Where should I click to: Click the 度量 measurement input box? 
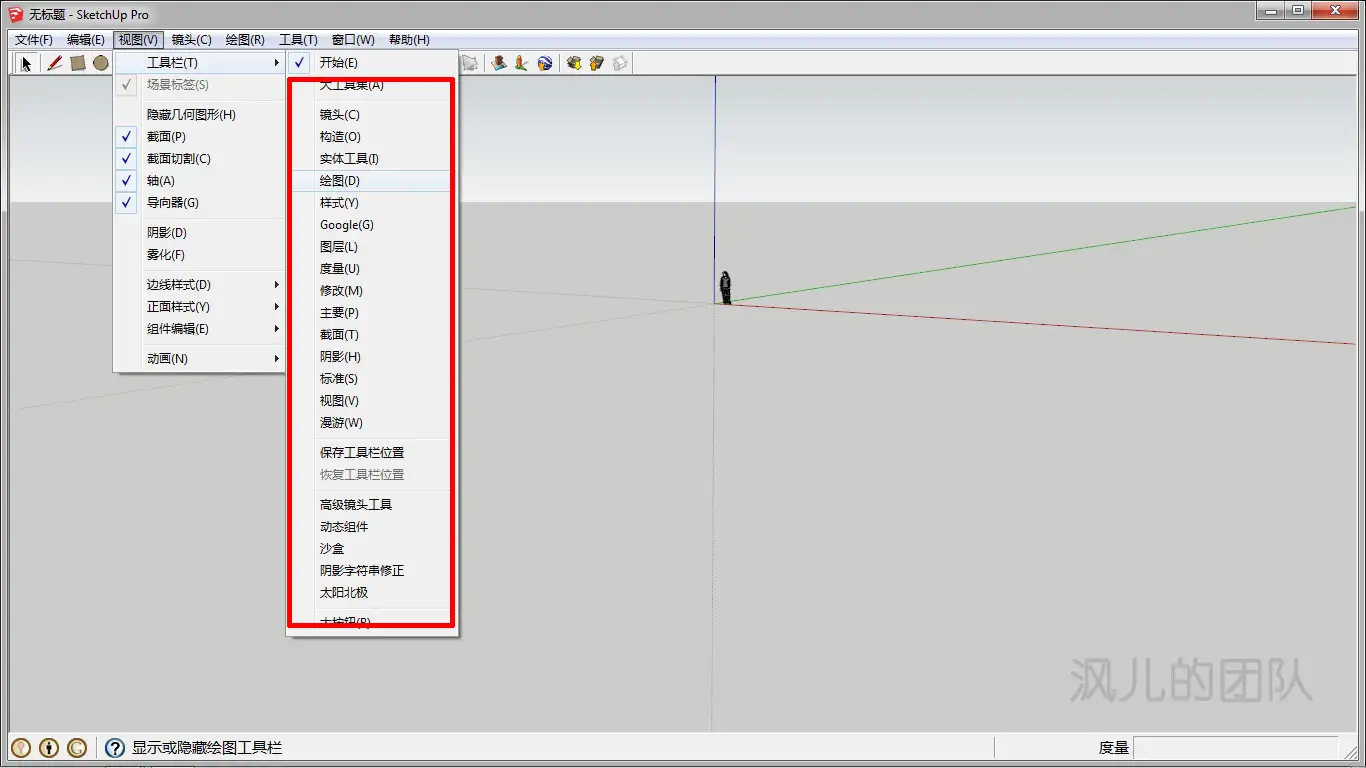pos(1235,747)
